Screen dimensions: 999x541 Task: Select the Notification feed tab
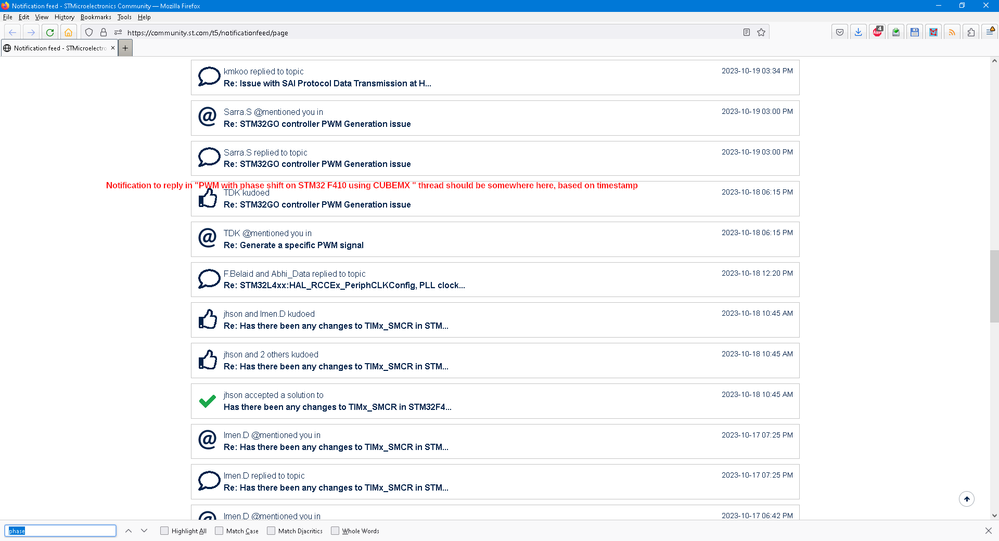pos(59,48)
